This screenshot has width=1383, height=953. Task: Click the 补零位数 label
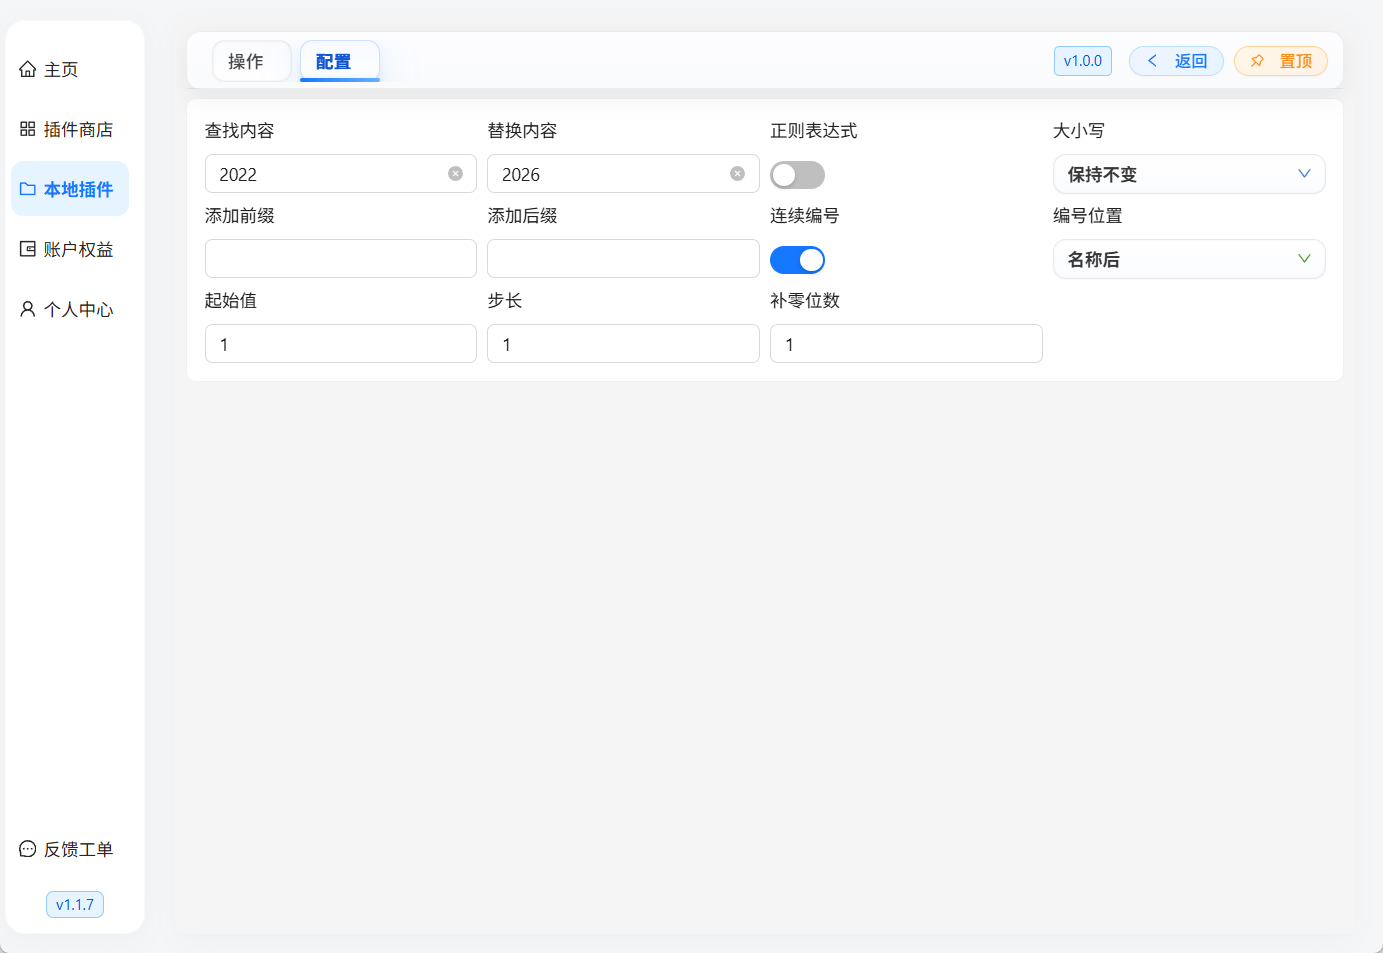tap(805, 301)
